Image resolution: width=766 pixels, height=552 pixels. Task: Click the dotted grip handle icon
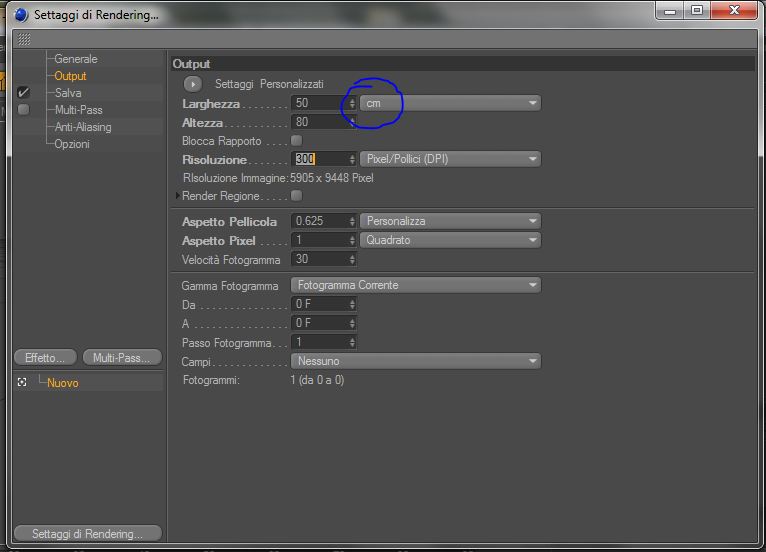(x=23, y=39)
